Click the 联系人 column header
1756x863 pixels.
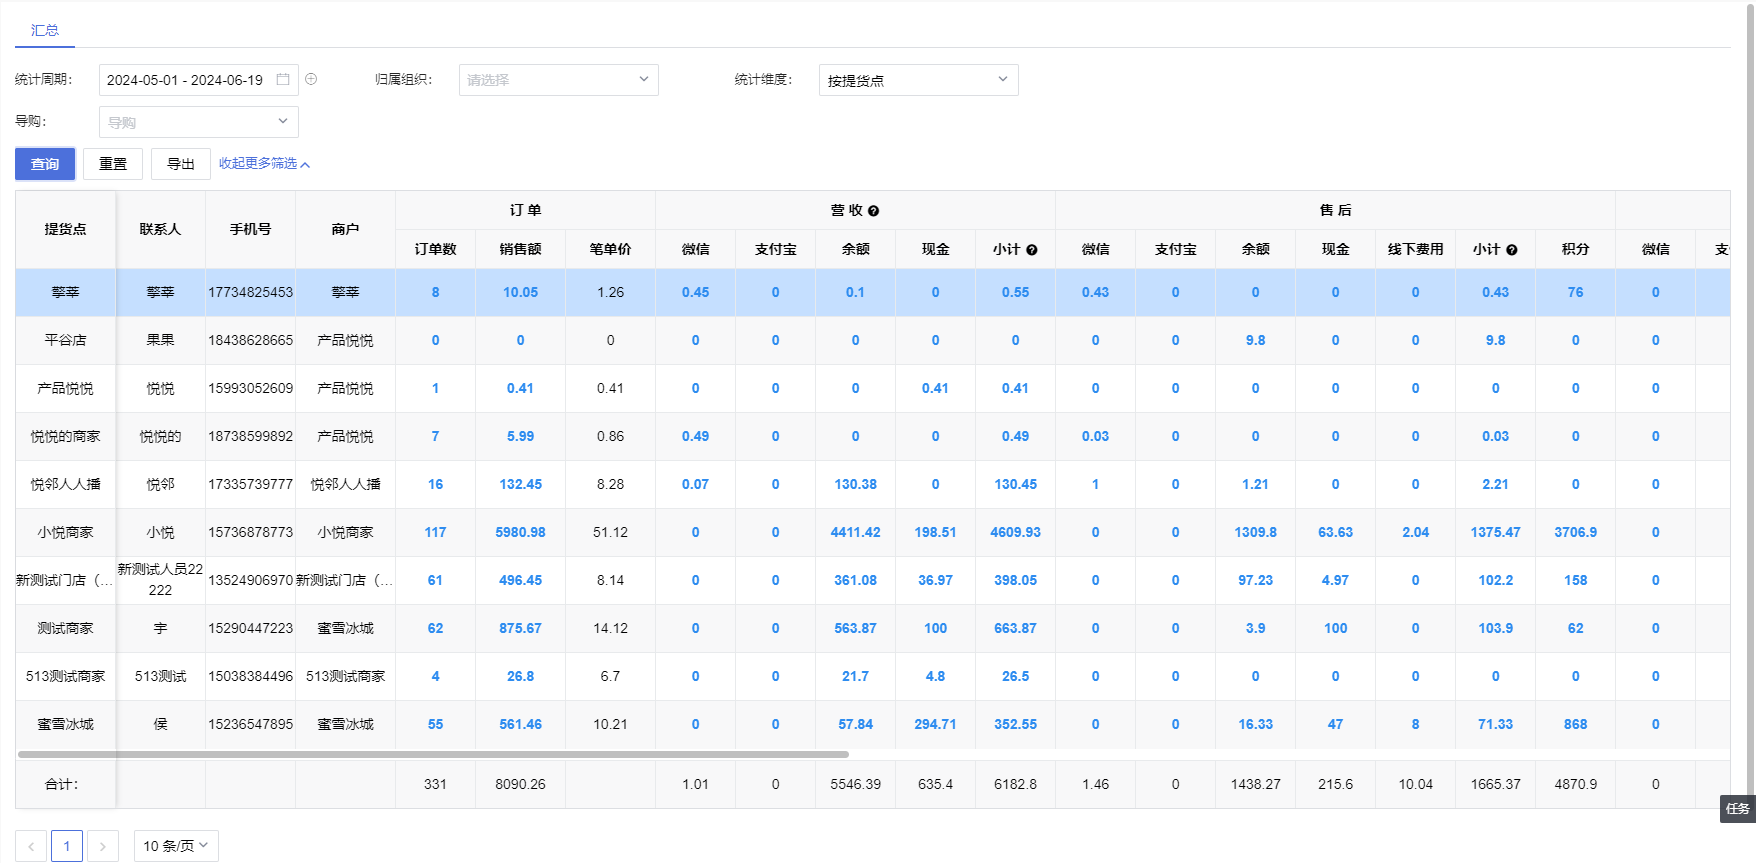coord(160,229)
